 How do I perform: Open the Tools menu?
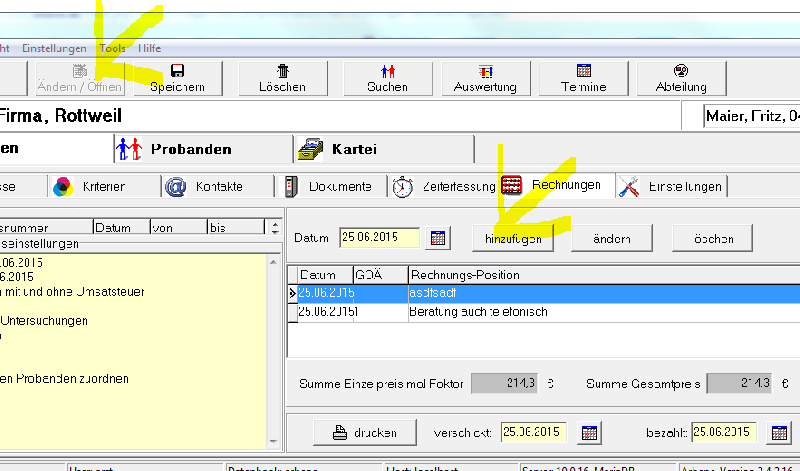coord(111,48)
